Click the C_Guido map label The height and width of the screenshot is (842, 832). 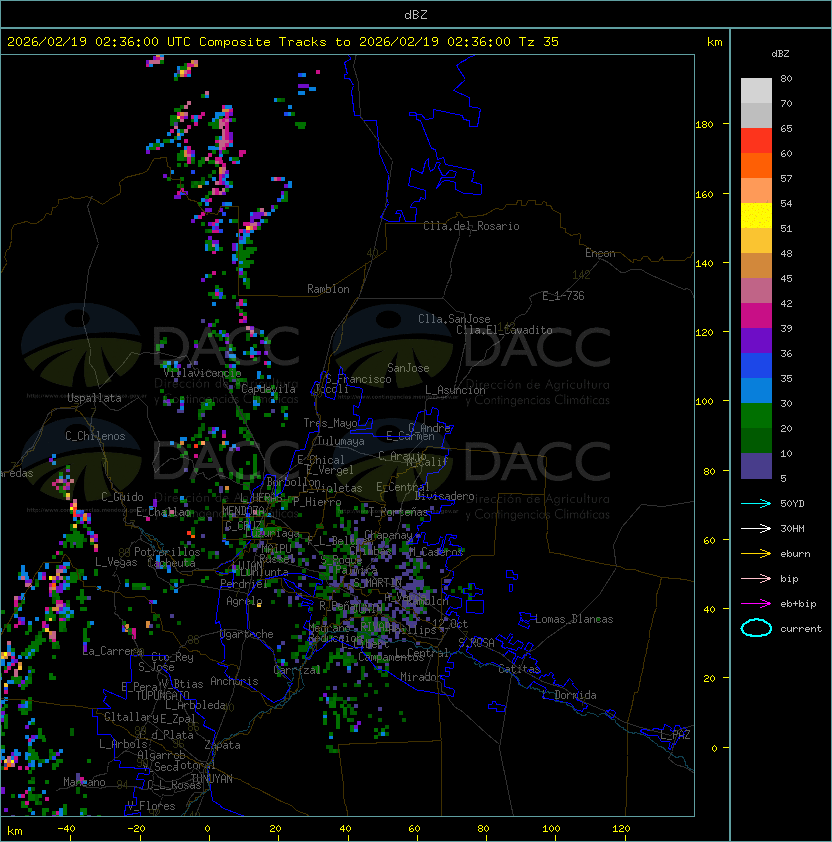[x=122, y=497]
